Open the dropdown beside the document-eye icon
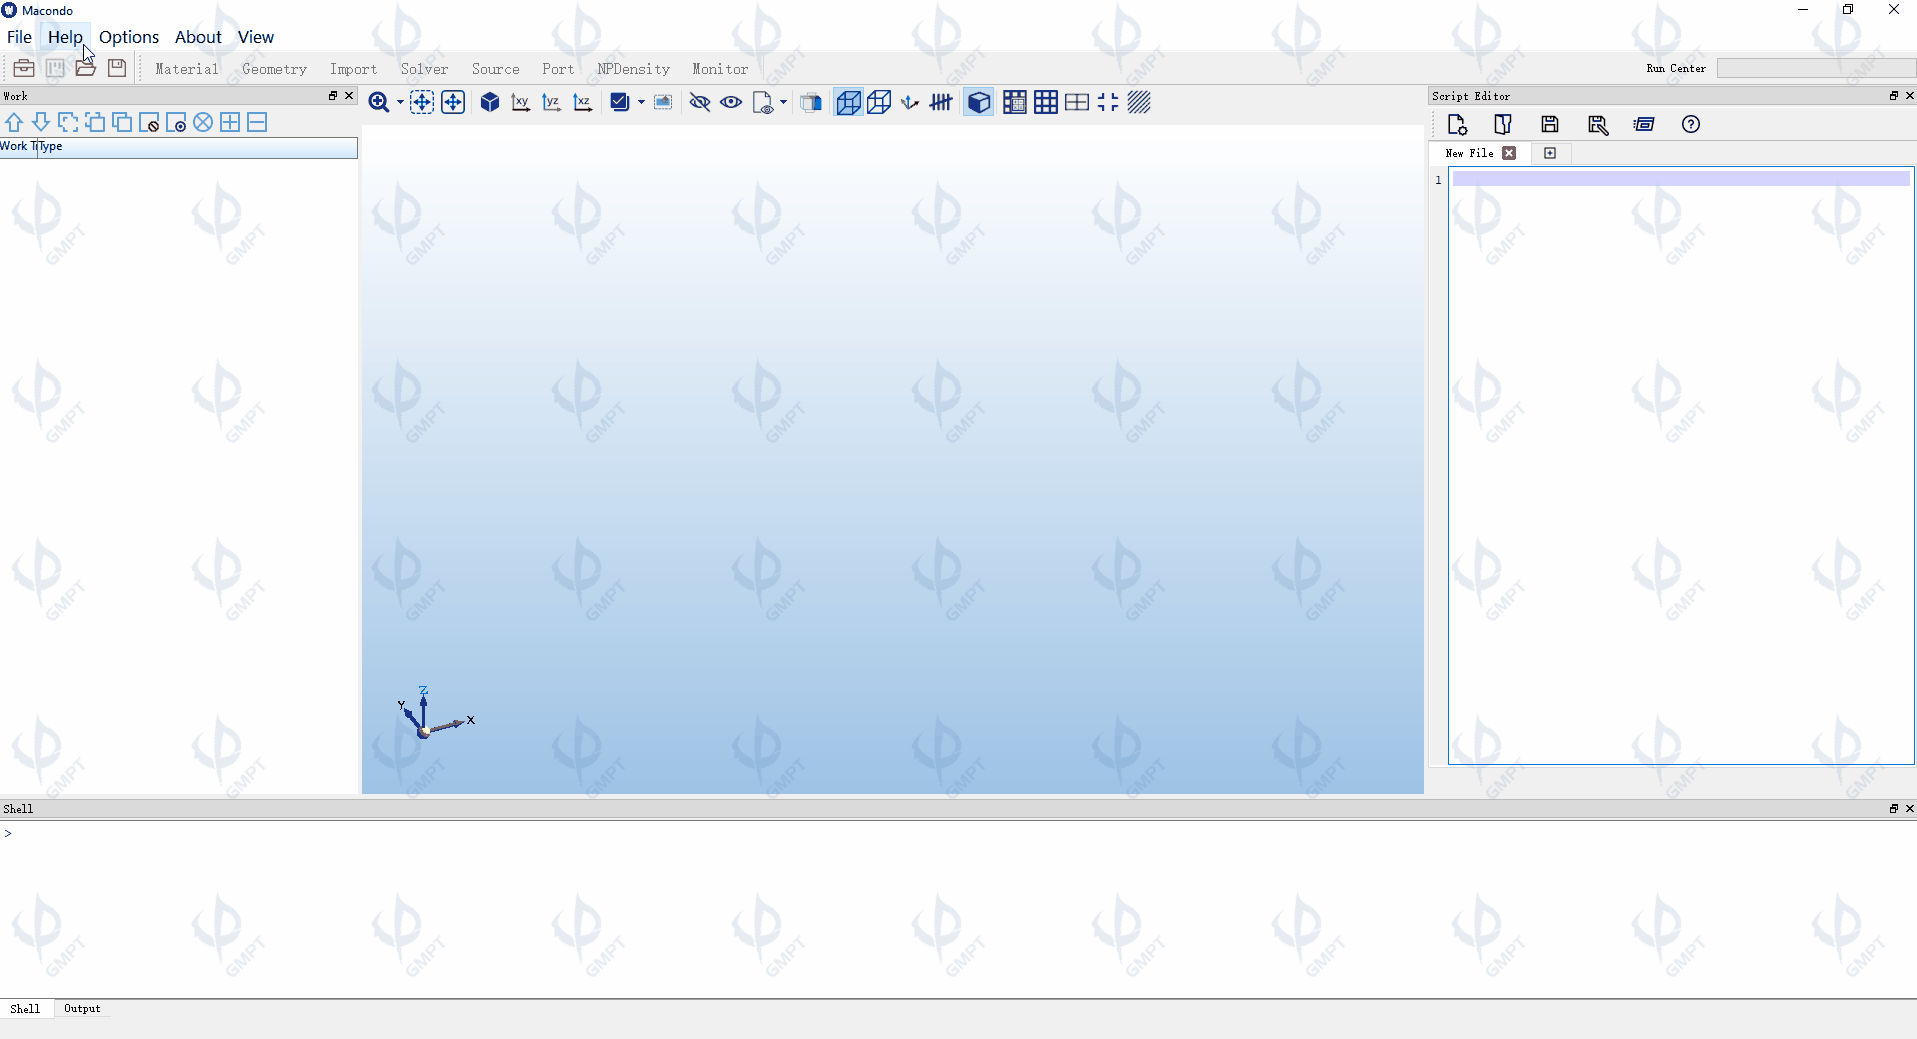Image resolution: width=1917 pixels, height=1039 pixels. (783, 102)
